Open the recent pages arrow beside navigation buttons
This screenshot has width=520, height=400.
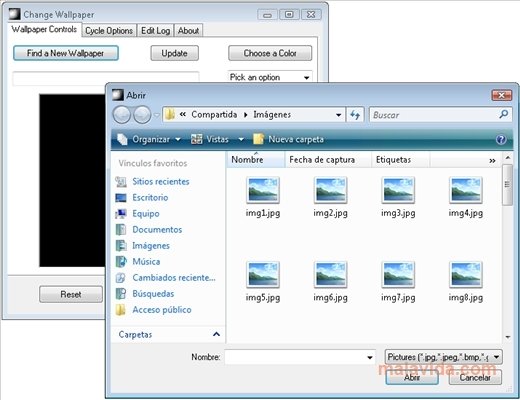pyautogui.click(x=156, y=115)
